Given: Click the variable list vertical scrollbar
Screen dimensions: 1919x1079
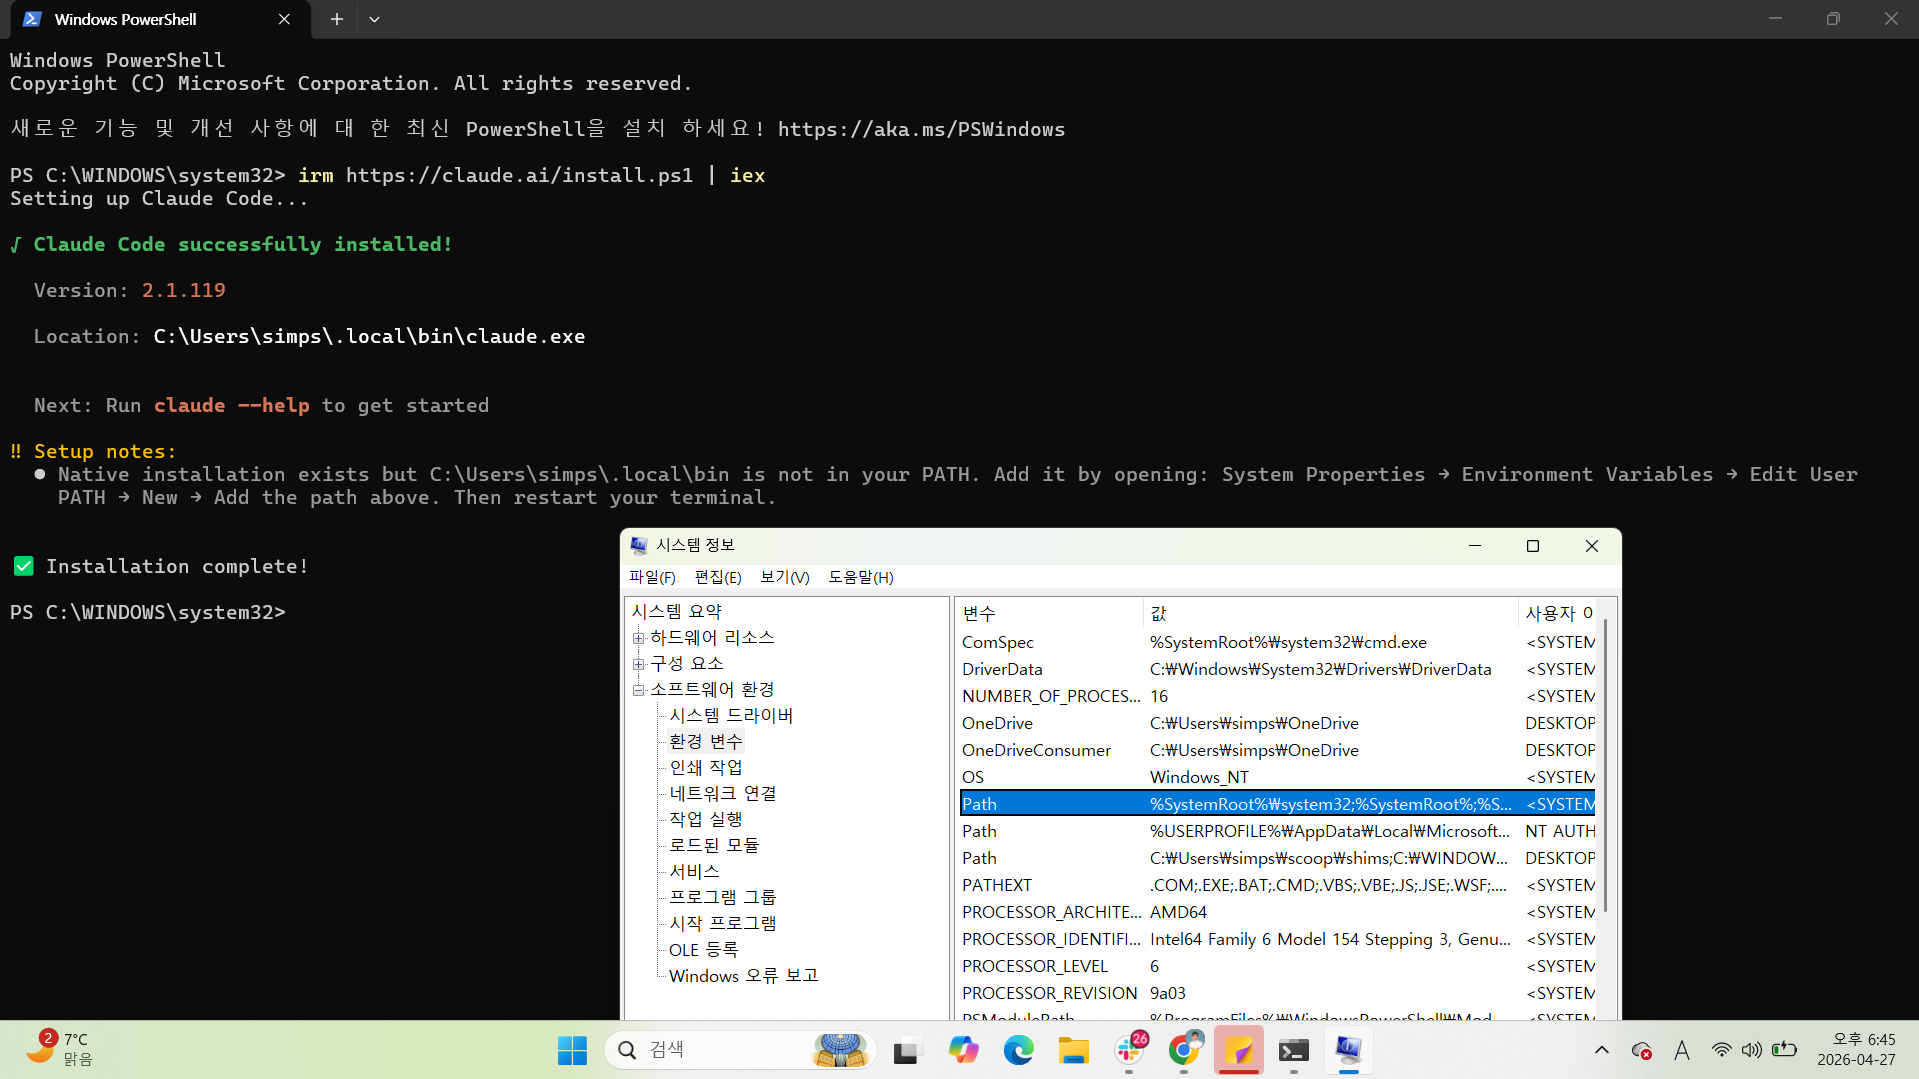Looking at the screenshot, I should click(x=1605, y=765).
